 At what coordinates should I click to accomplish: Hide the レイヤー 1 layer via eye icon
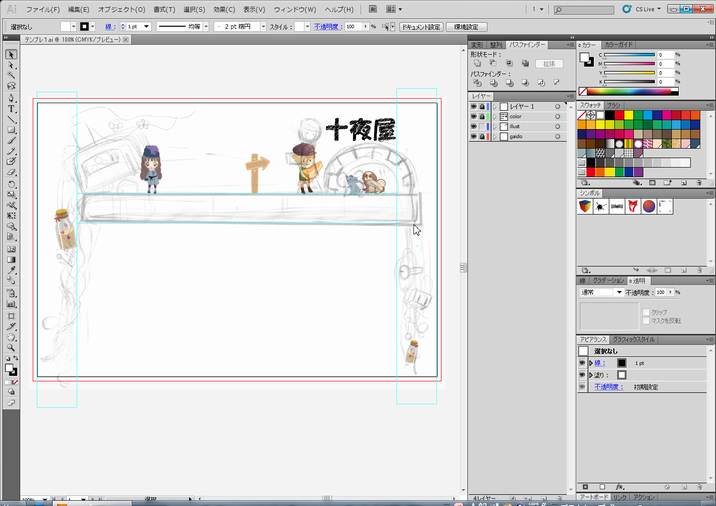(474, 106)
